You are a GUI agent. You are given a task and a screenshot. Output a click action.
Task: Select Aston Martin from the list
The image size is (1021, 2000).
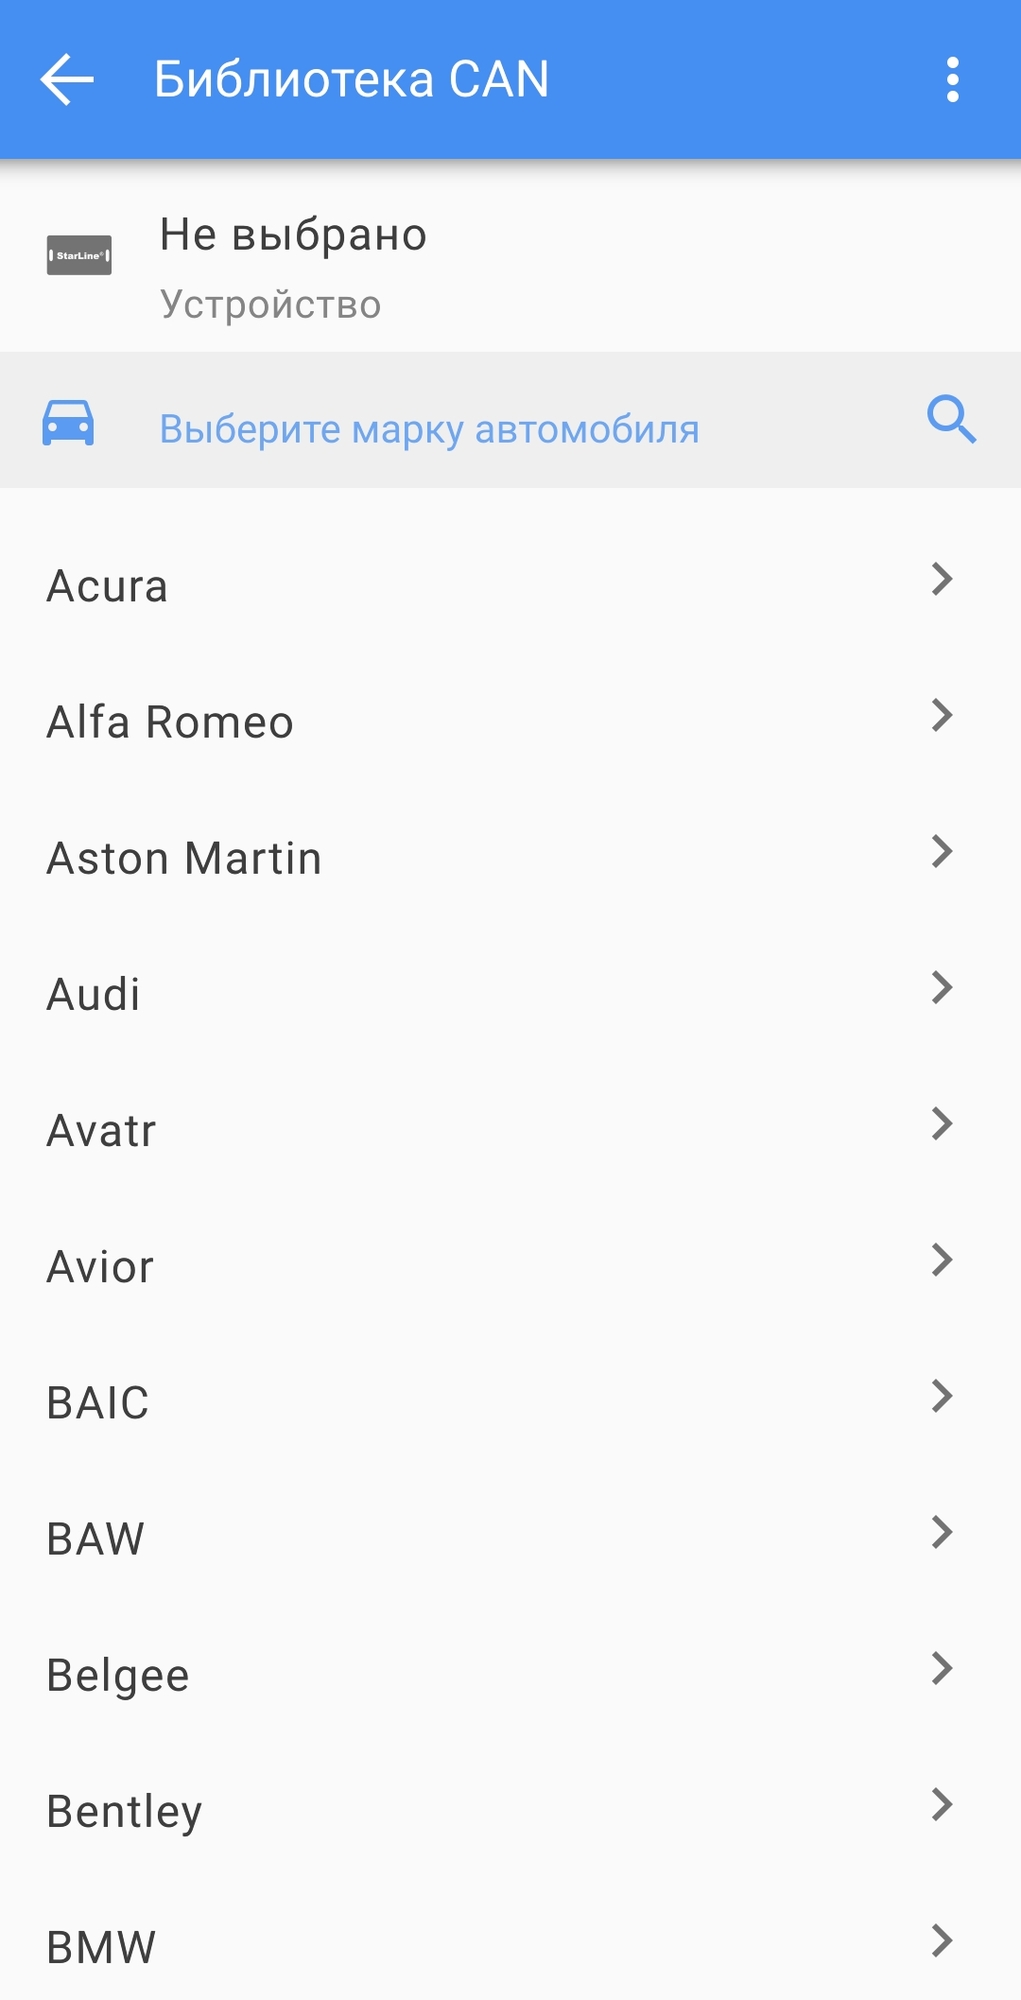185,859
